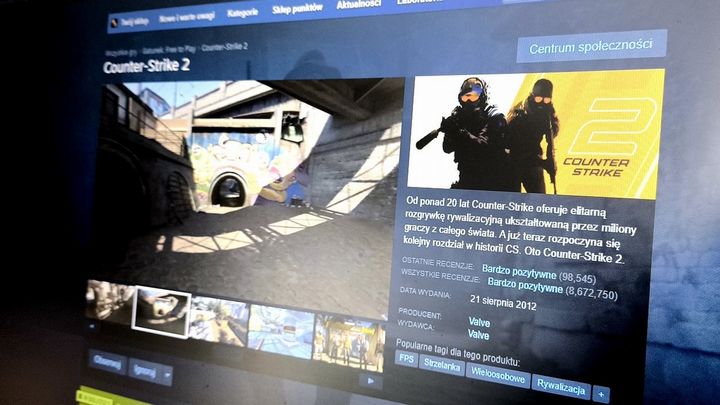Viewport: 720px width, 405px height.
Task: Click the Counter-Strike 2 yellow header image
Action: pyautogui.click(x=535, y=134)
